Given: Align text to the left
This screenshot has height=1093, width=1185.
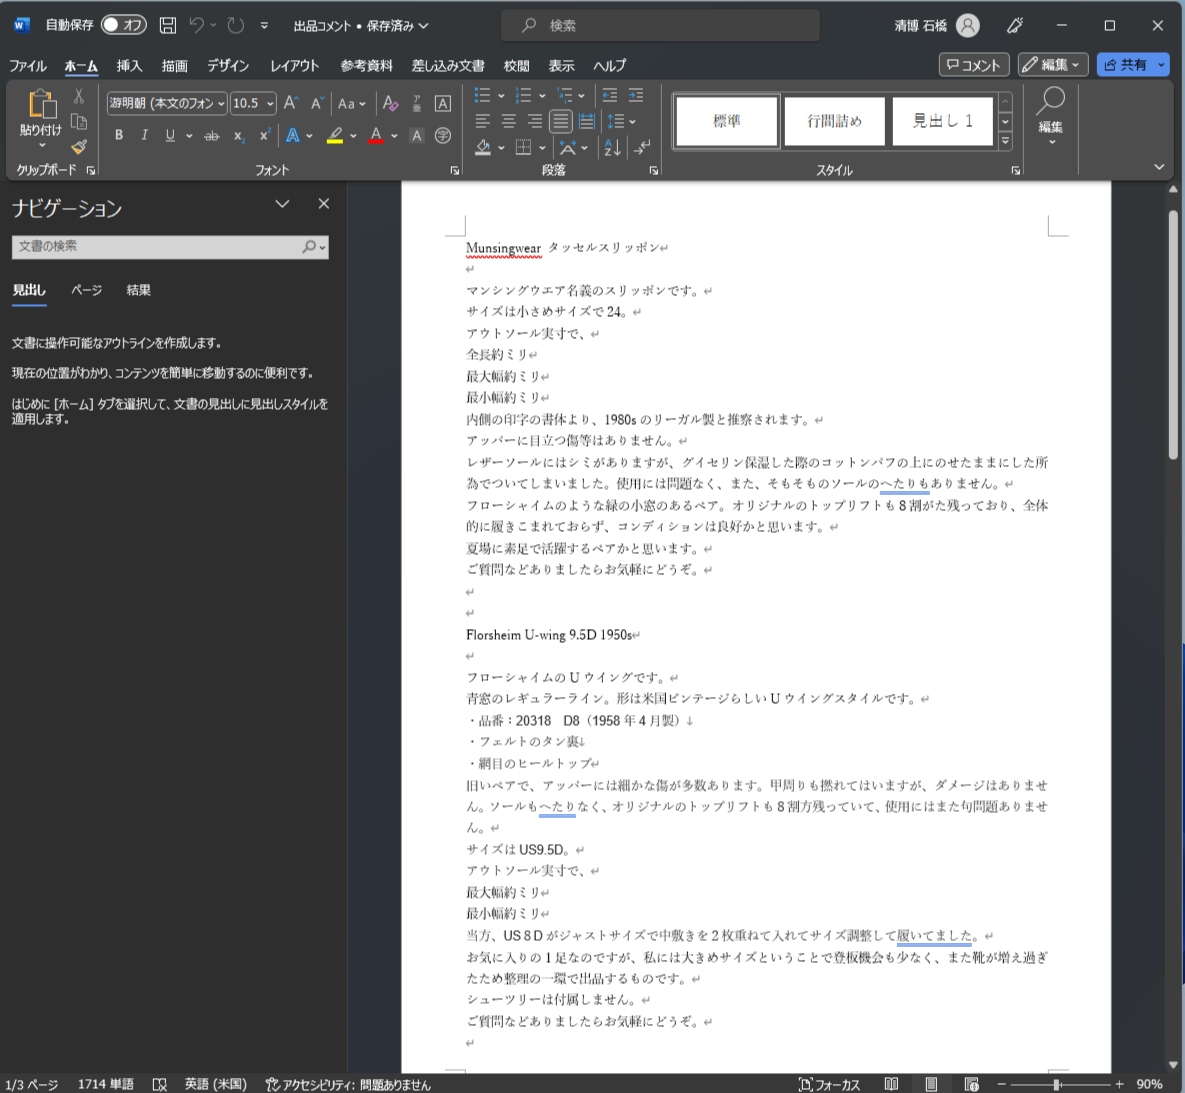Looking at the screenshot, I should click(x=482, y=121).
